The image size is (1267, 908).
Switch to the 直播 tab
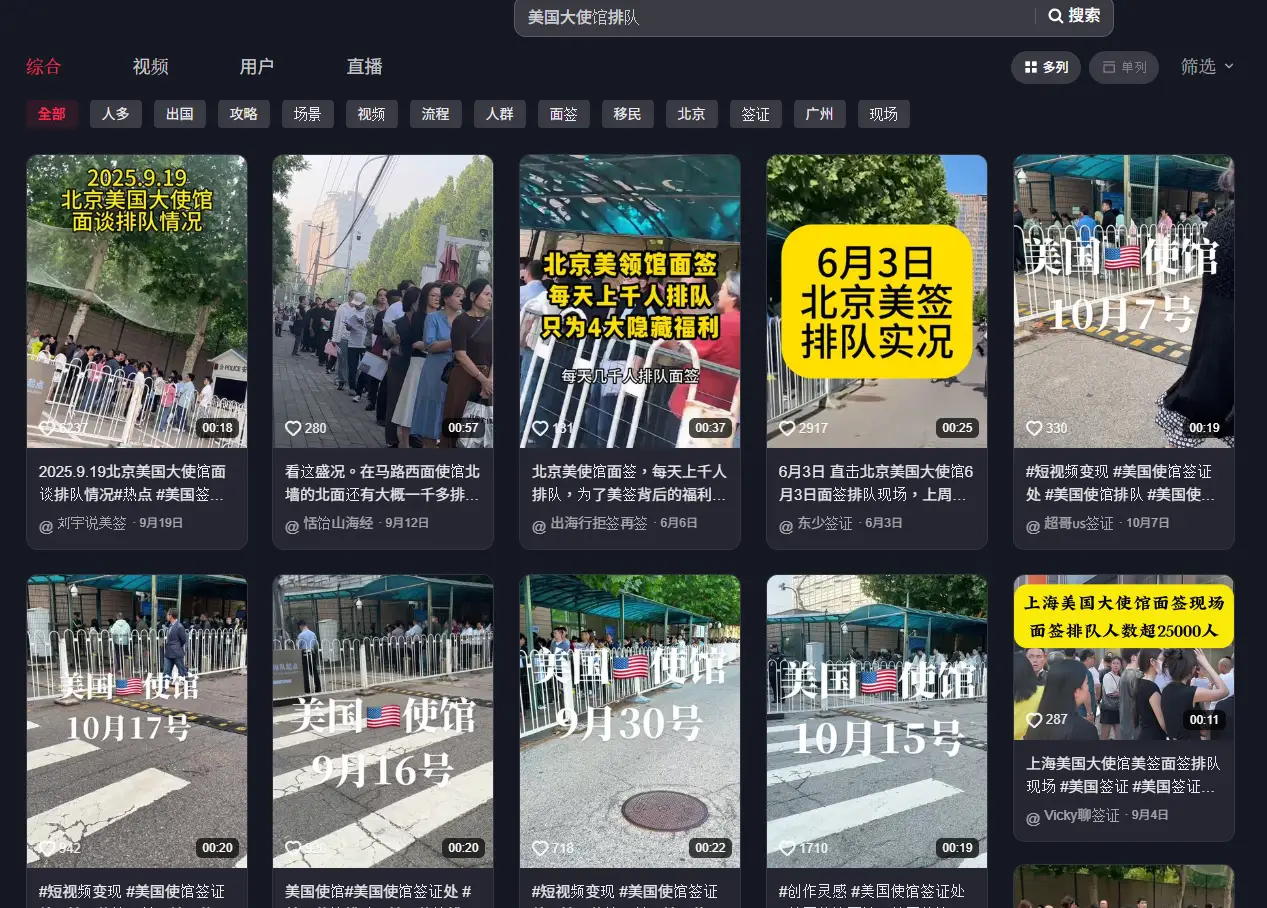(364, 67)
